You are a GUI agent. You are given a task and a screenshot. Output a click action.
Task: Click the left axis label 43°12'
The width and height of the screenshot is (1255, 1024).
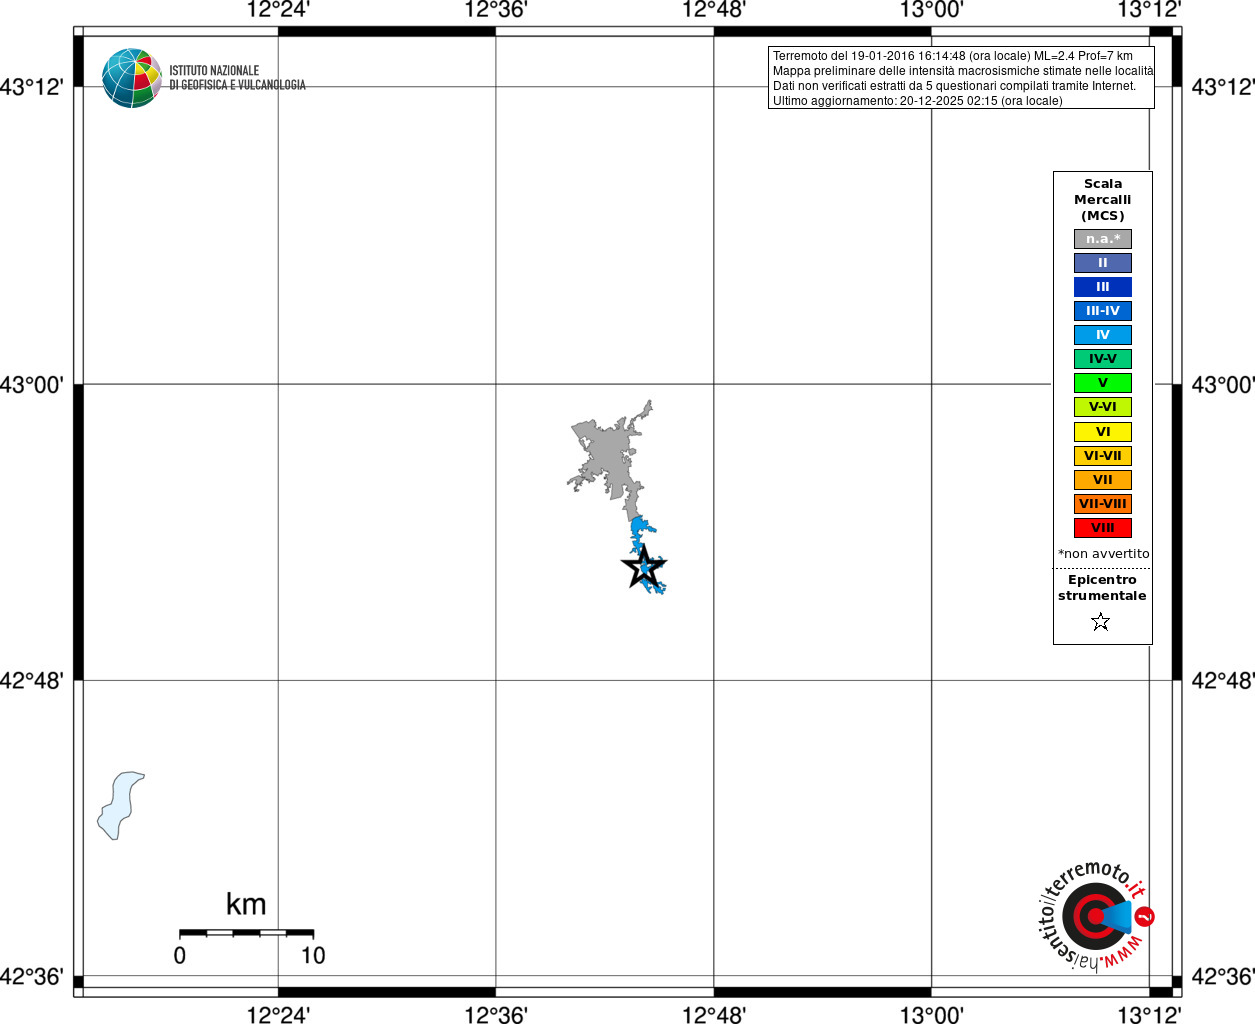click(32, 87)
